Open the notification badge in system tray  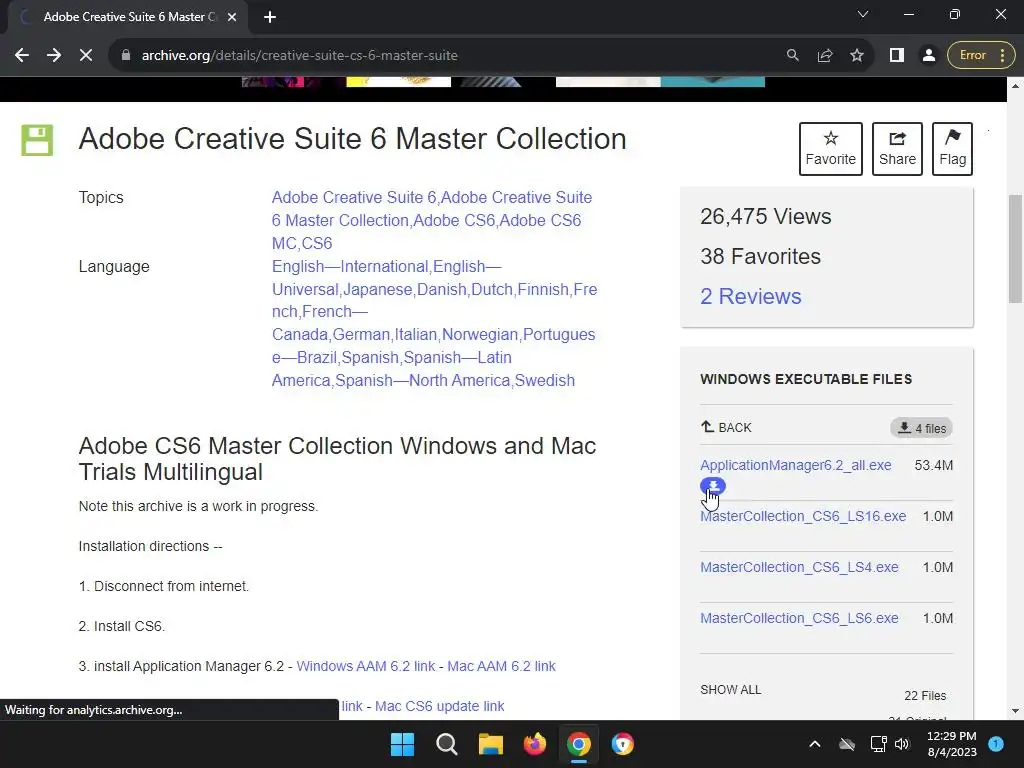(x=996, y=744)
